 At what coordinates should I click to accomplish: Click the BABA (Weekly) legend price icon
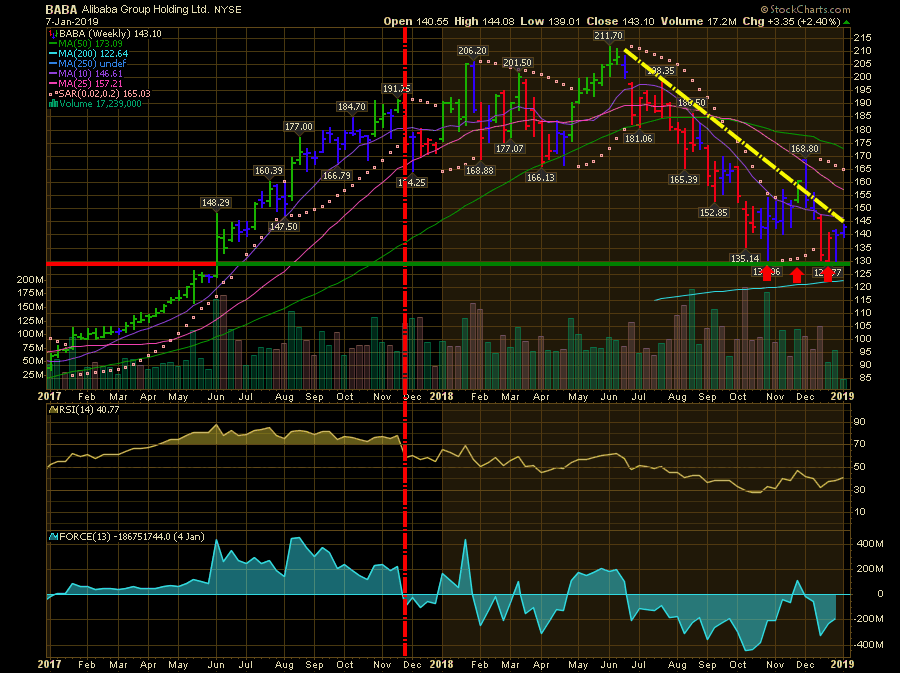51,33
